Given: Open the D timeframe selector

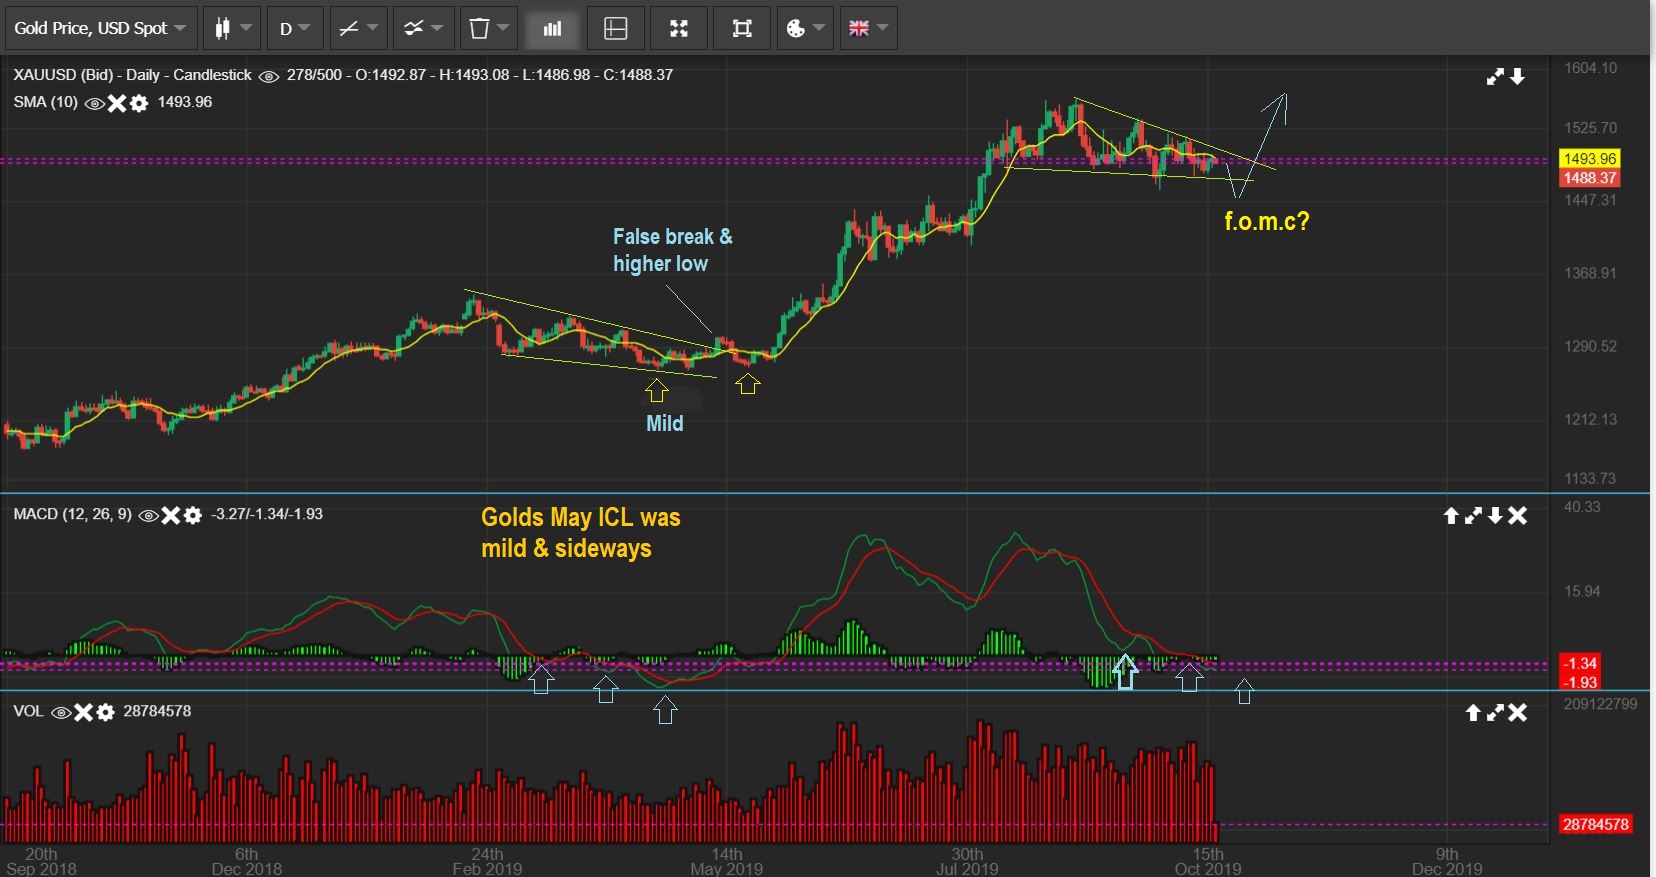Looking at the screenshot, I should point(294,28).
